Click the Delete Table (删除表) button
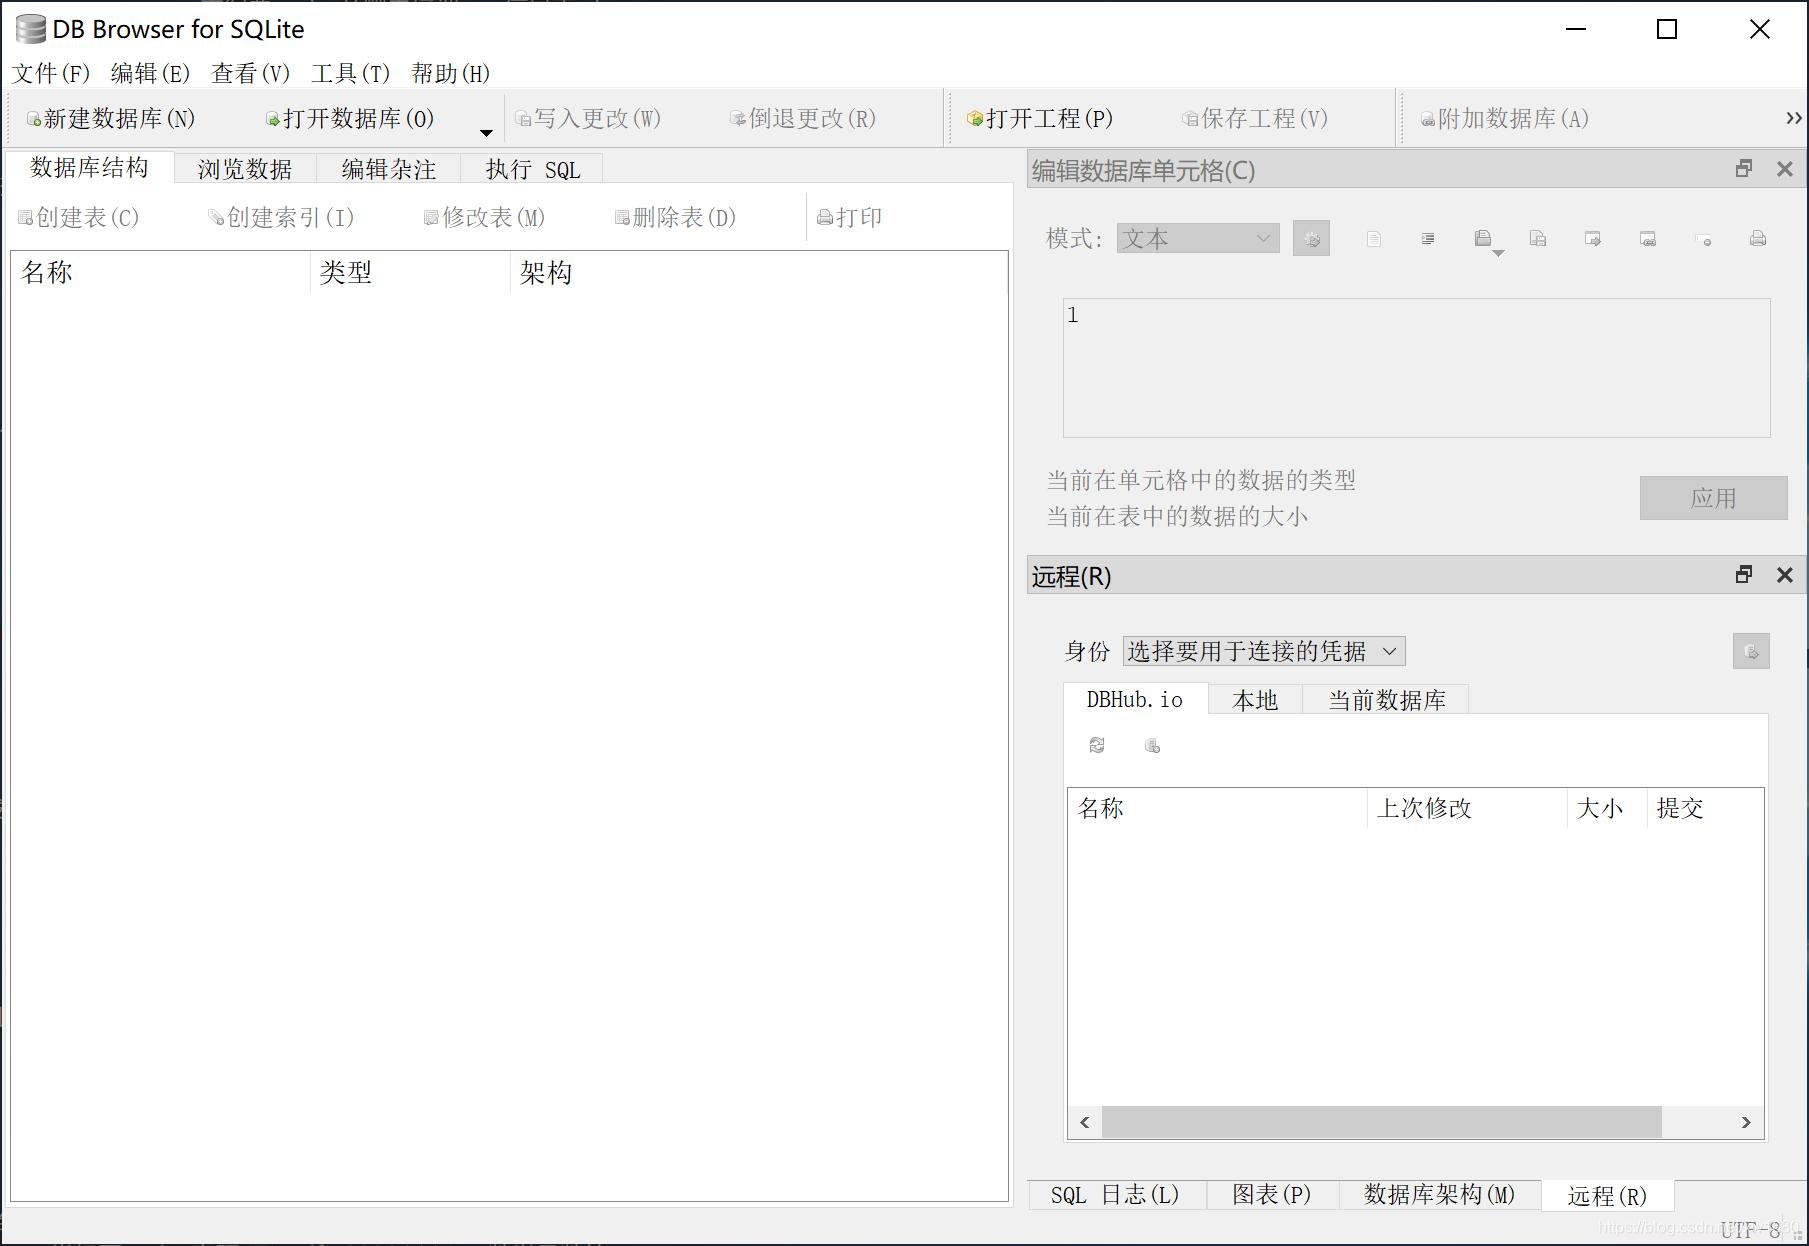The image size is (1809, 1246). coord(676,218)
